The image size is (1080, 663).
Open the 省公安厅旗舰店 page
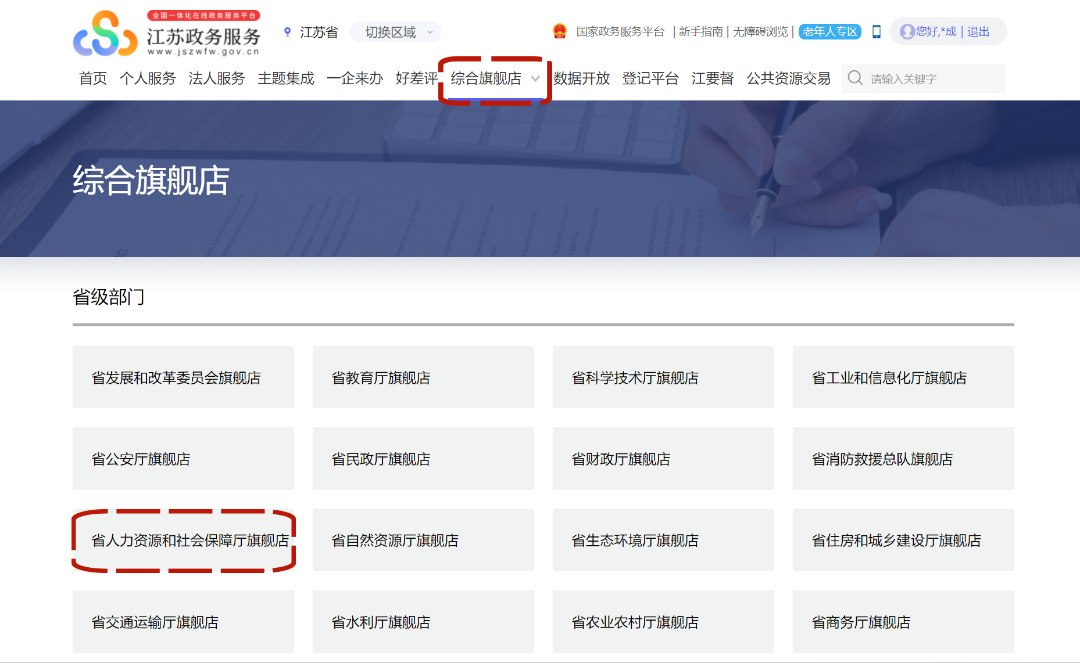pyautogui.click(x=183, y=458)
